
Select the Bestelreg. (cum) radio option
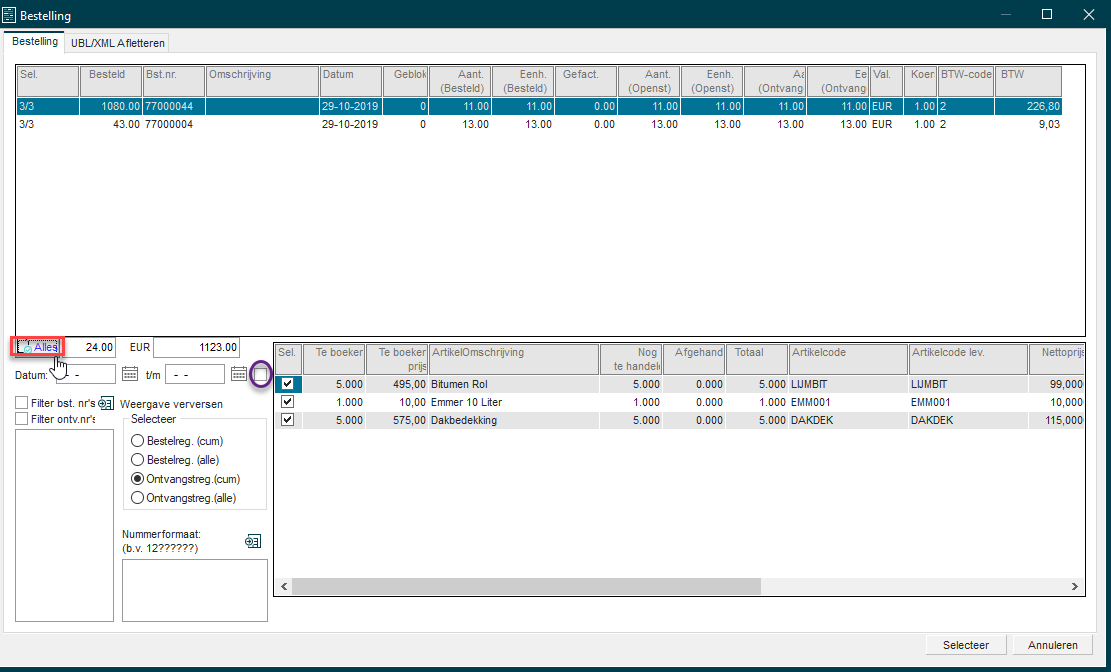[x=138, y=441]
